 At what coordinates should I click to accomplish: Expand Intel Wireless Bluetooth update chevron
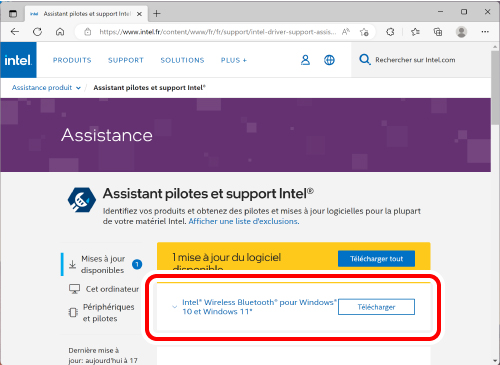[x=174, y=307]
